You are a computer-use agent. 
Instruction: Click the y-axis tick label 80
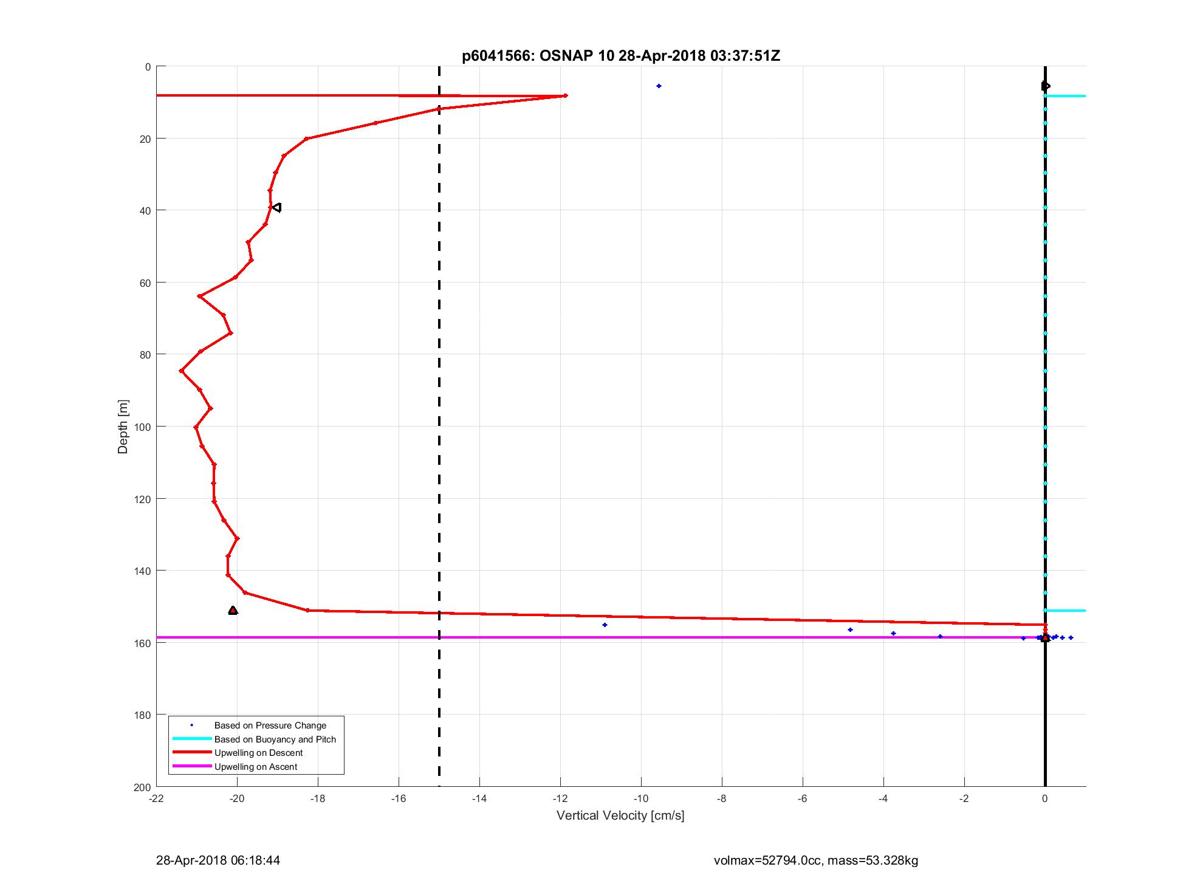pos(145,355)
